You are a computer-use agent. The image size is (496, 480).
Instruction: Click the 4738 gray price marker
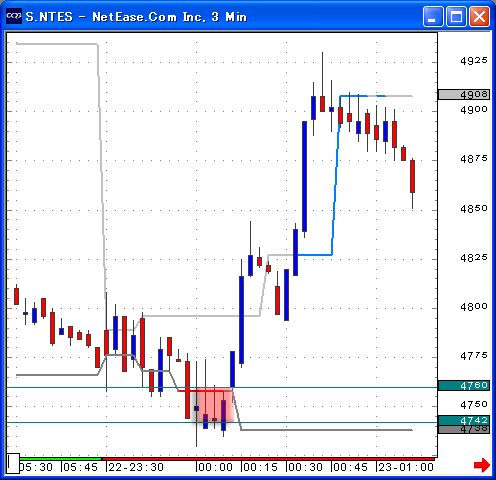point(464,429)
